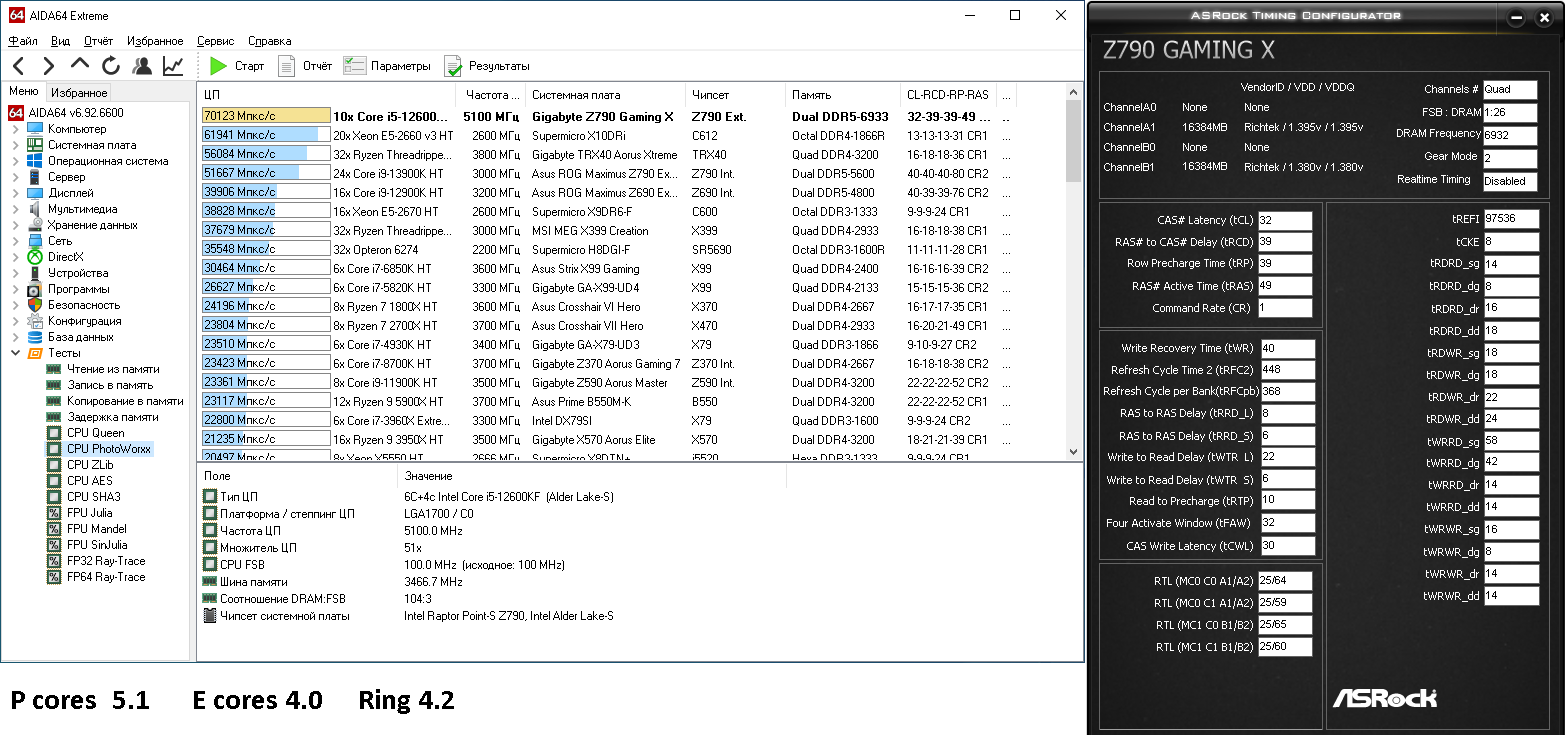This screenshot has height=735, width=1565.
Task: Click the CAS# Latency (tCL) field
Action: (x=1285, y=221)
